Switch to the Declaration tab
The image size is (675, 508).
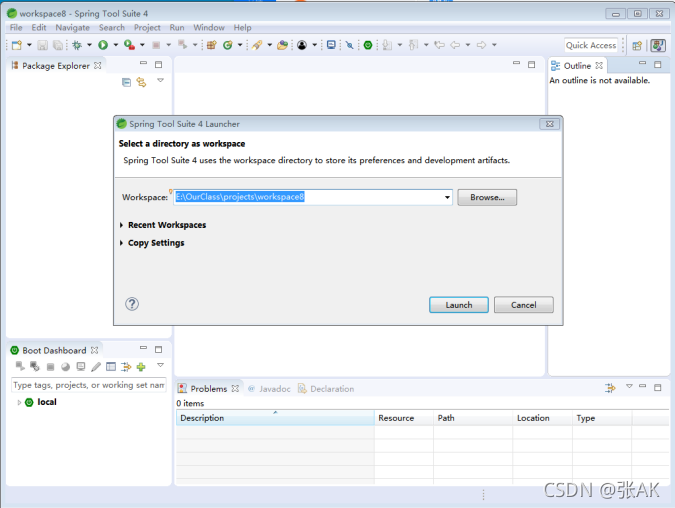click(x=326, y=389)
